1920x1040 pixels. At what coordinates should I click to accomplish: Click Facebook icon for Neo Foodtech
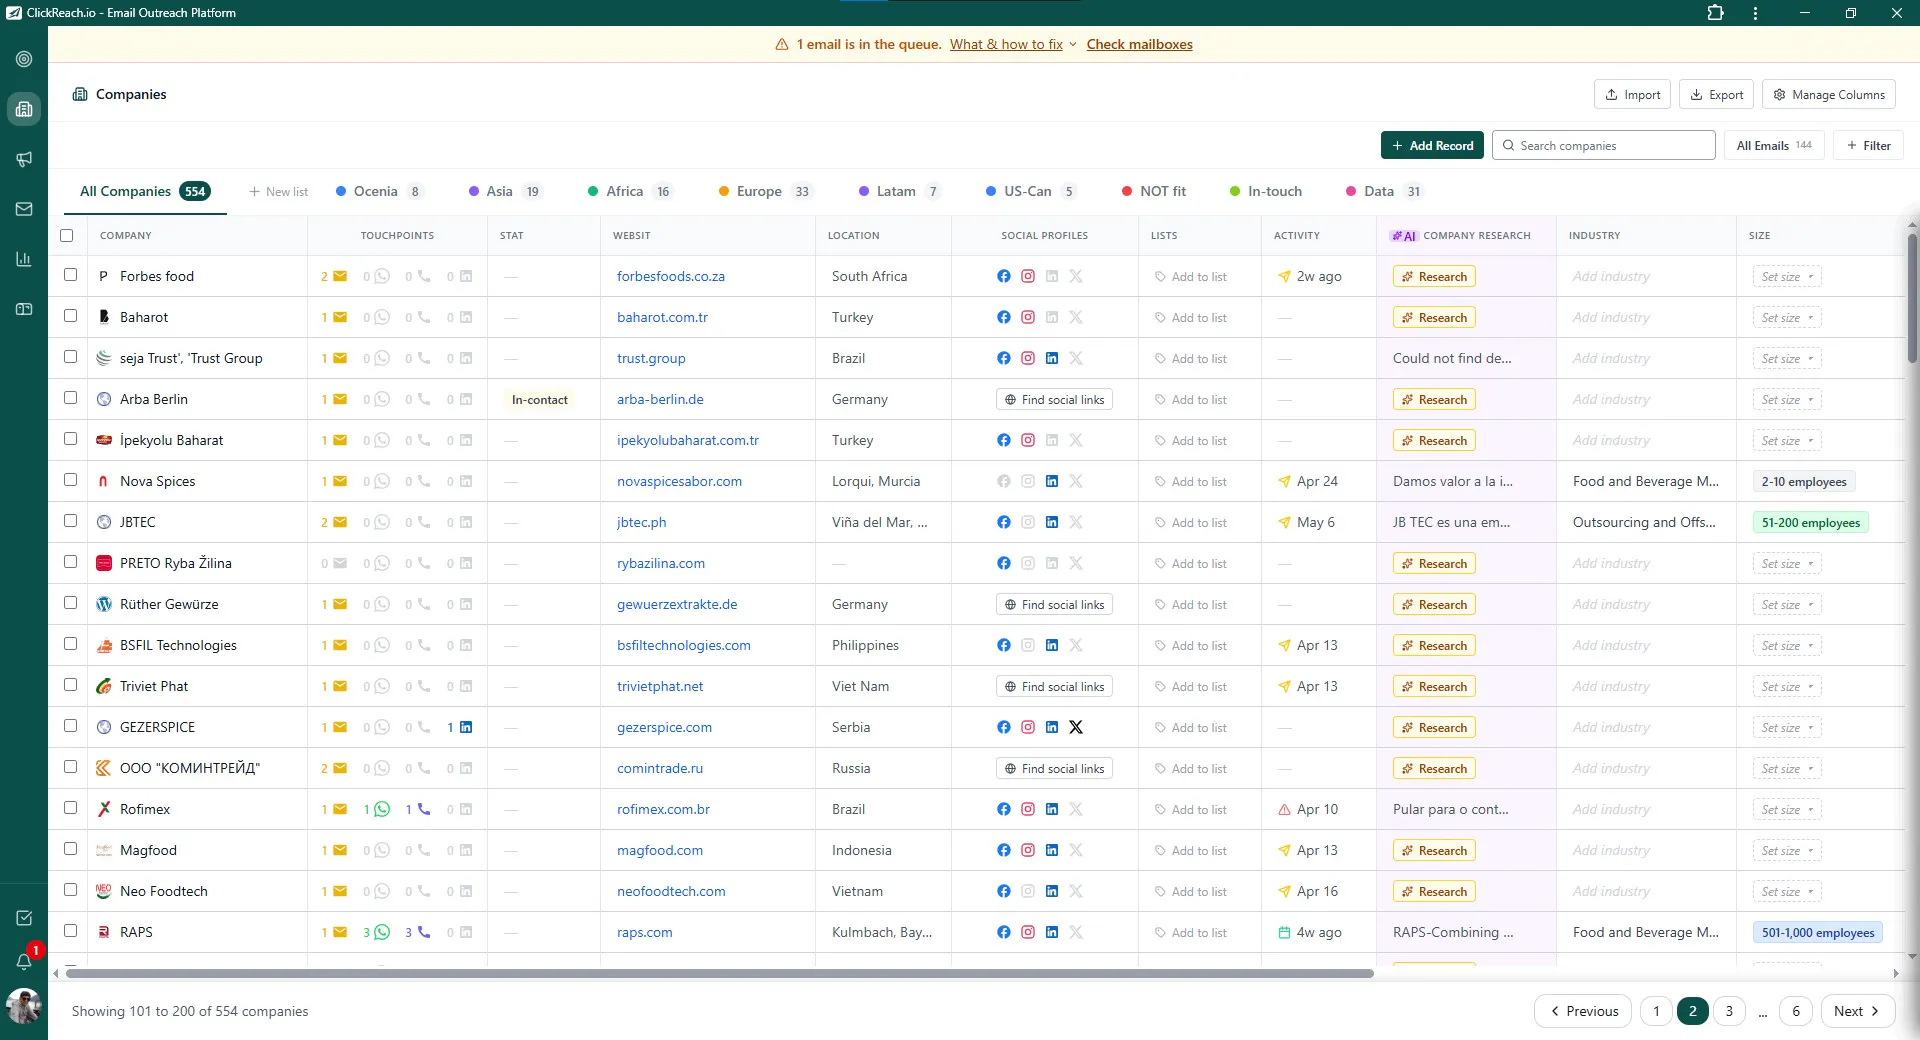tap(1004, 891)
